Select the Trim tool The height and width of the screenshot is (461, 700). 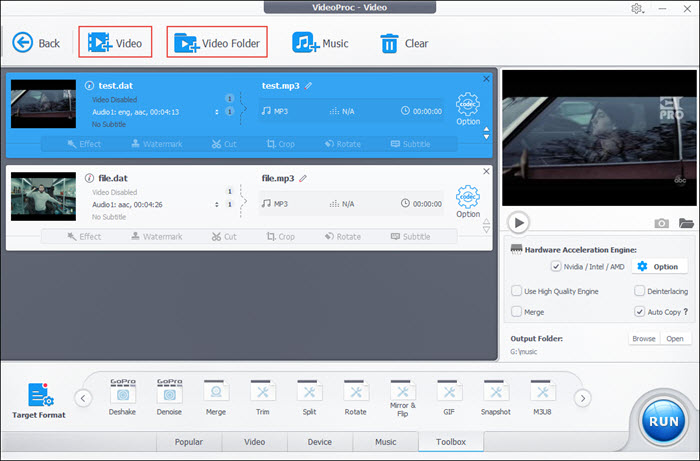coord(262,397)
